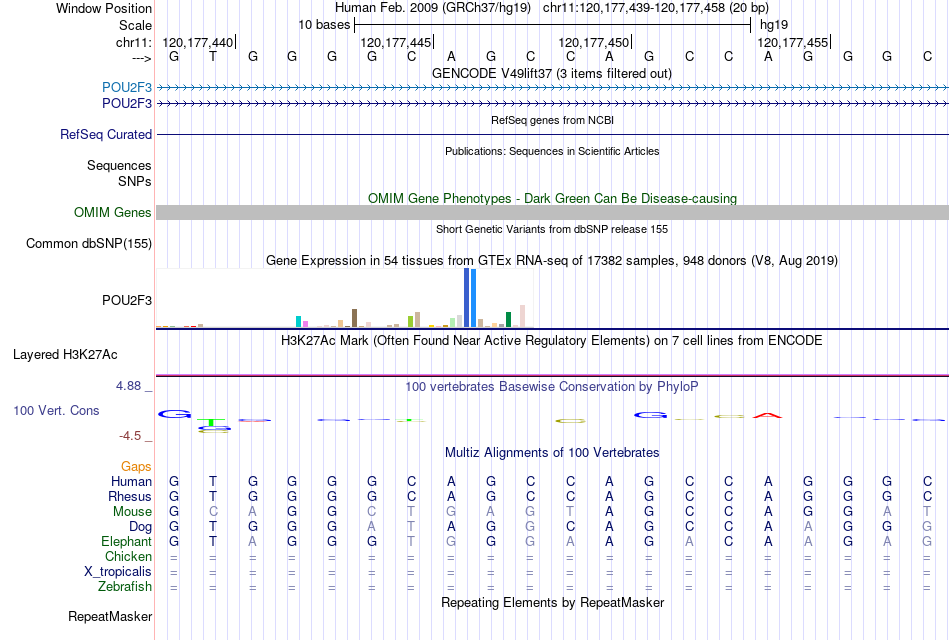
Task: Click the gray OMIM Genes item bar
Action: (x=552, y=212)
